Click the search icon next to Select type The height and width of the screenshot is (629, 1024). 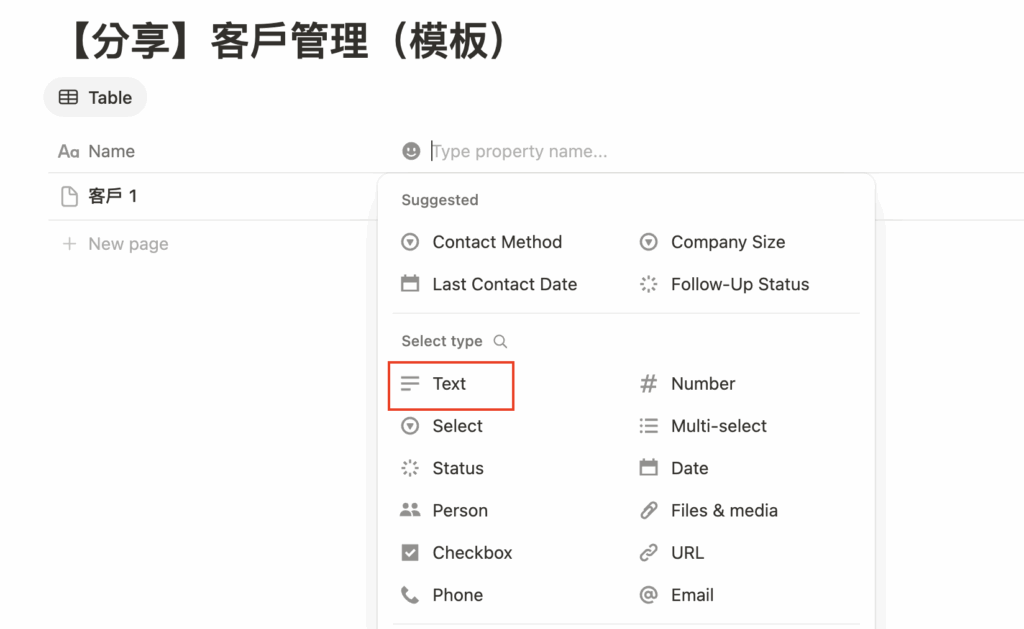click(500, 341)
